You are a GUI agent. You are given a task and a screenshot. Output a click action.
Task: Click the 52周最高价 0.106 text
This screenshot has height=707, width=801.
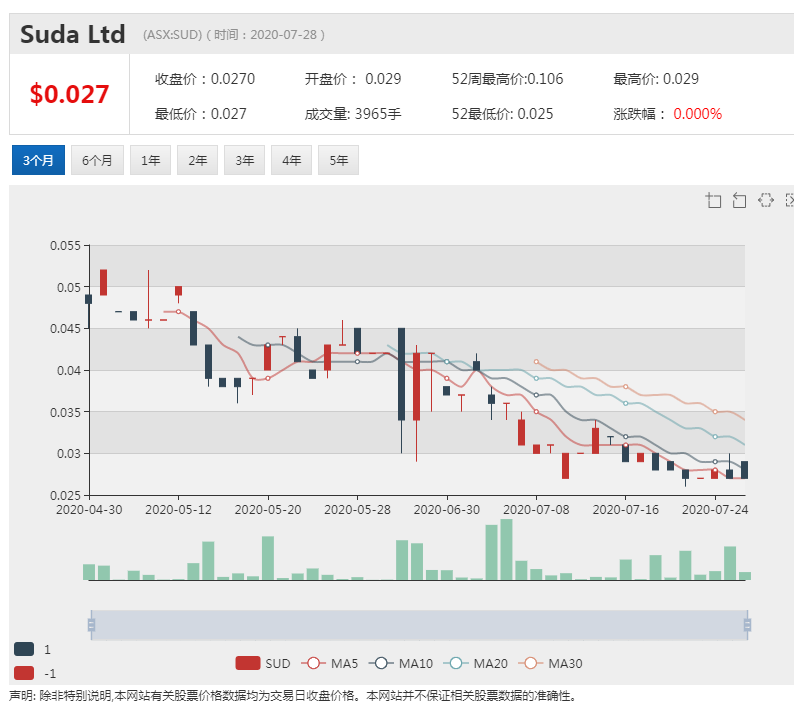pyautogui.click(x=507, y=79)
